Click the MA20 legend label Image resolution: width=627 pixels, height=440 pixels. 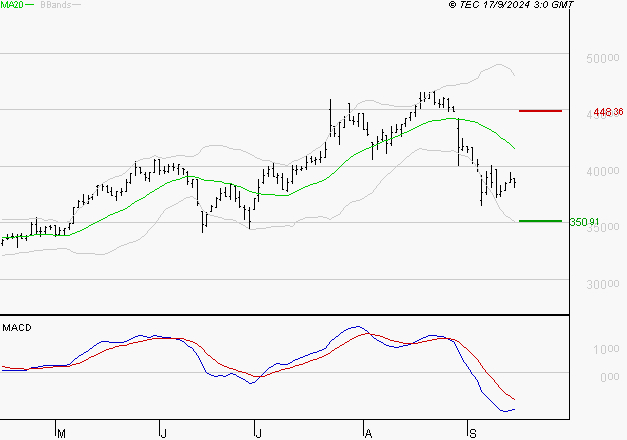[x=12, y=5]
